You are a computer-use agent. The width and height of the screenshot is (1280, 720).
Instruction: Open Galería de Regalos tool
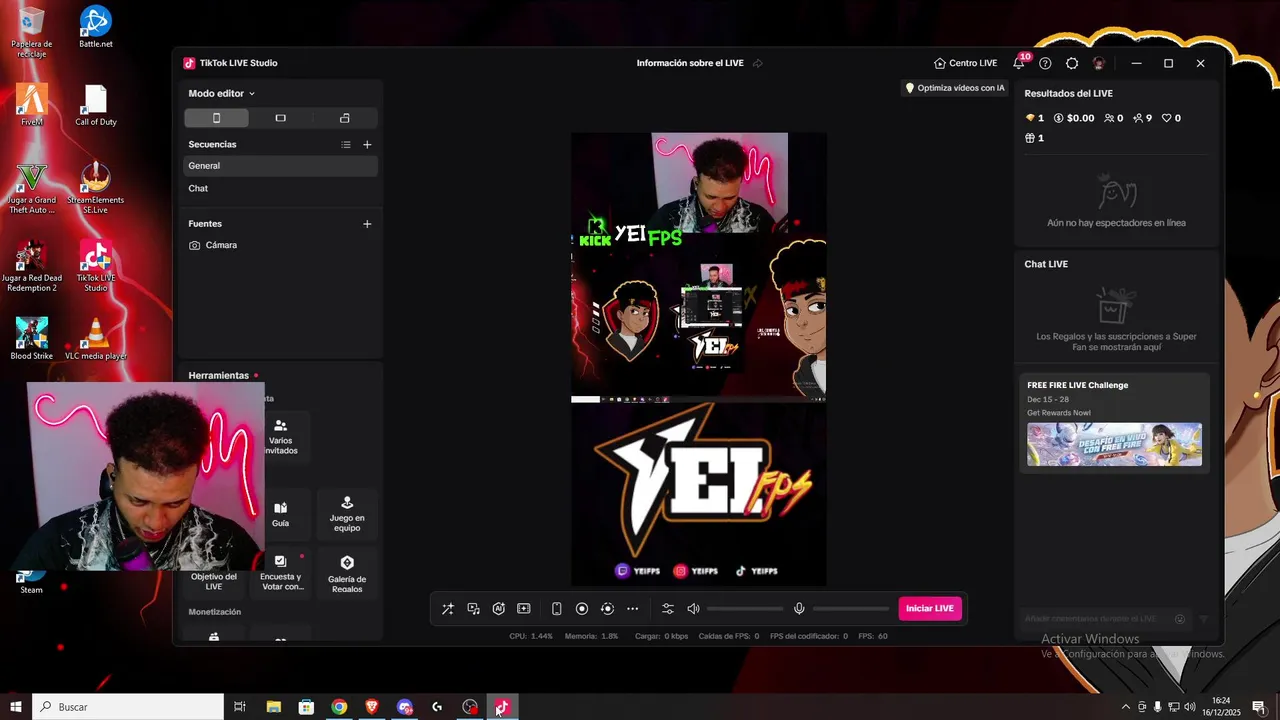pos(347,574)
